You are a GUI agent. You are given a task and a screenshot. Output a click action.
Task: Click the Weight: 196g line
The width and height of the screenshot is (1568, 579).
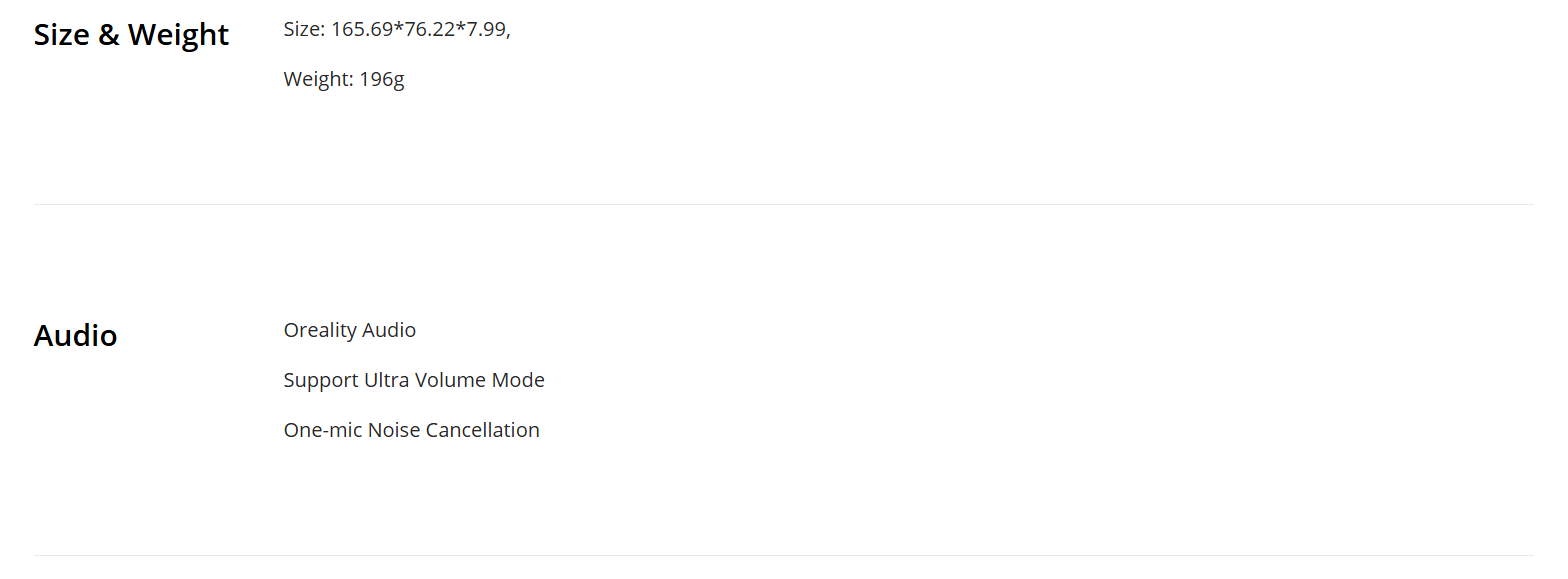(x=343, y=80)
